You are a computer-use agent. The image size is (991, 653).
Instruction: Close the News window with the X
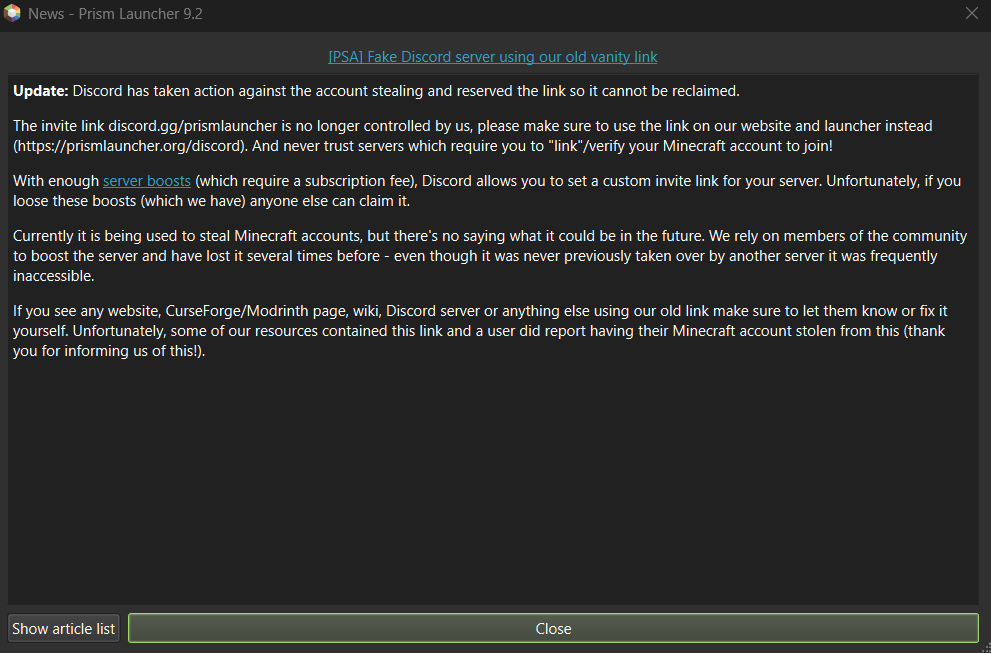pos(971,13)
